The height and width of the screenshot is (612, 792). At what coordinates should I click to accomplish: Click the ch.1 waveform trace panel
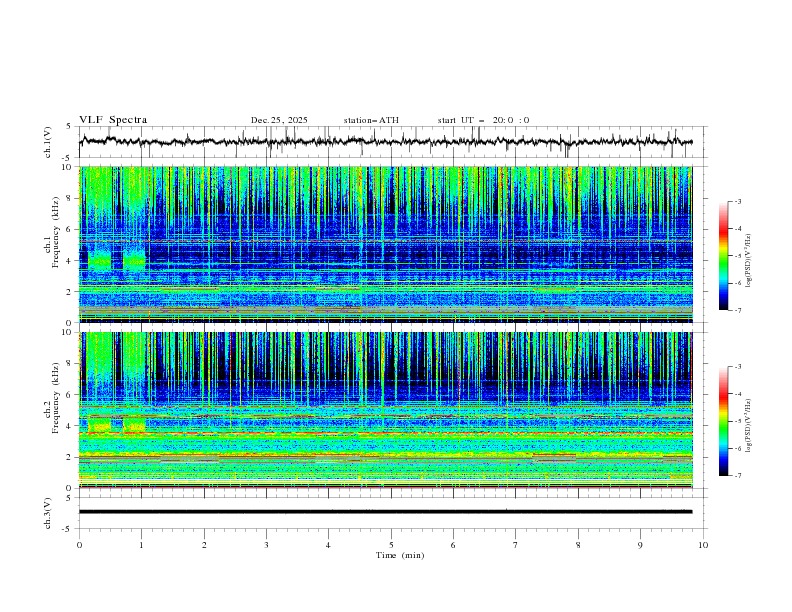pos(393,142)
